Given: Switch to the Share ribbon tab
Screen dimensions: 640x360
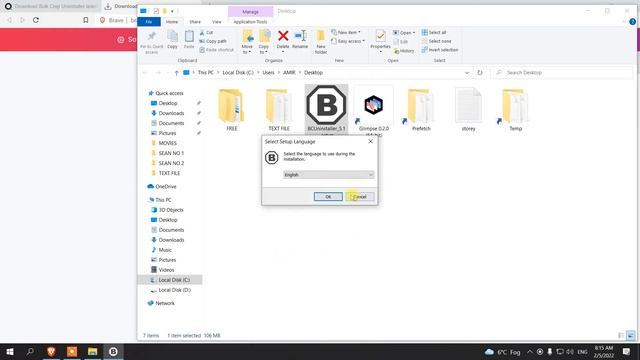Looking at the screenshot, I should (195, 22).
